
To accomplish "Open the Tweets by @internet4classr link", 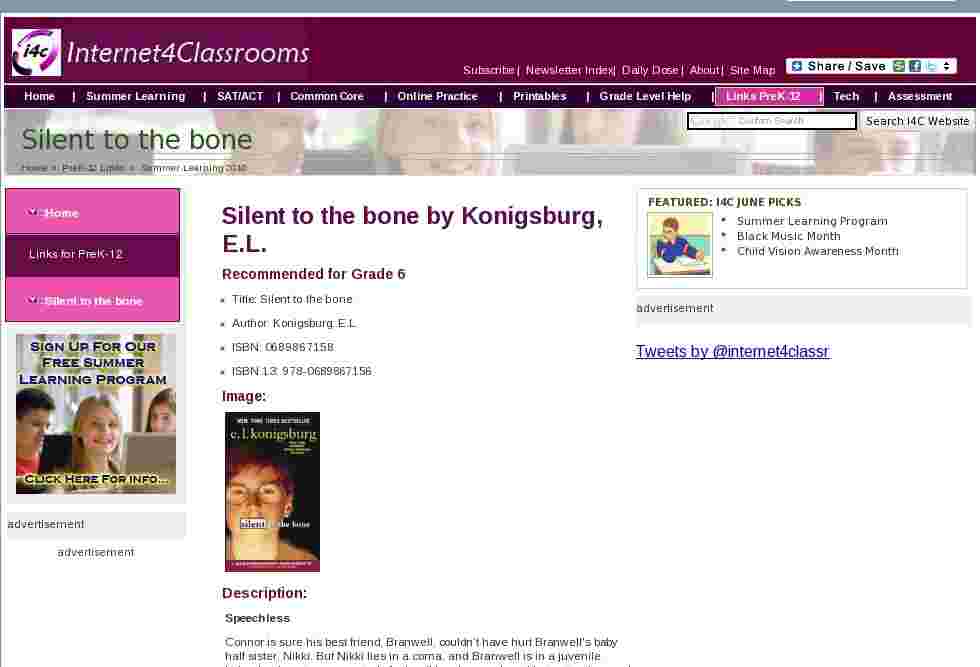I will tap(732, 351).
